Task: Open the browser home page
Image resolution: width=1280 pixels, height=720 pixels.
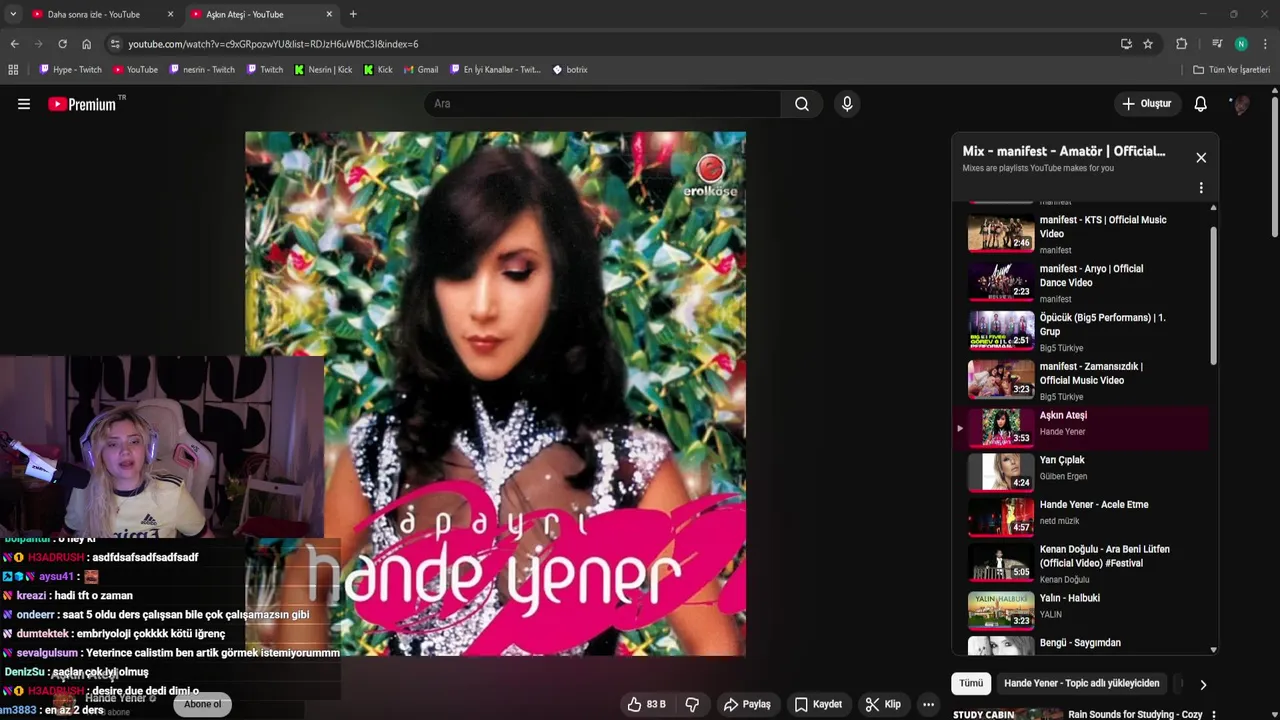Action: 86,44
